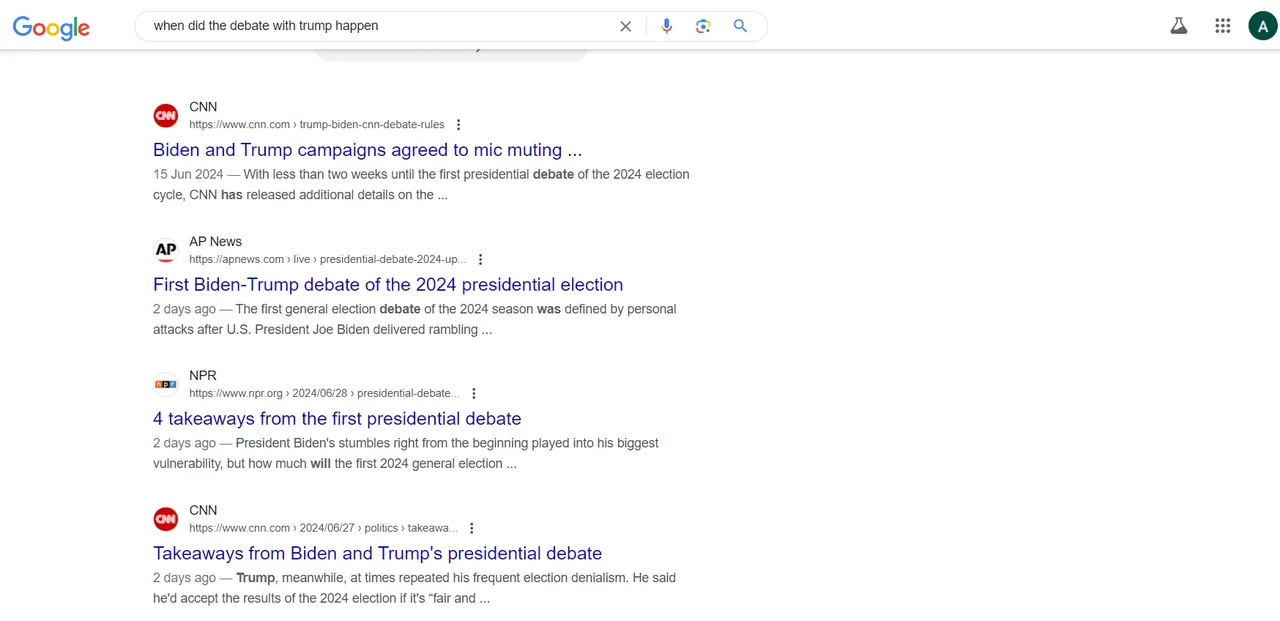
Task: Click the cnn.com trump-biden-cnn-debate-rules URL
Action: pos(317,125)
